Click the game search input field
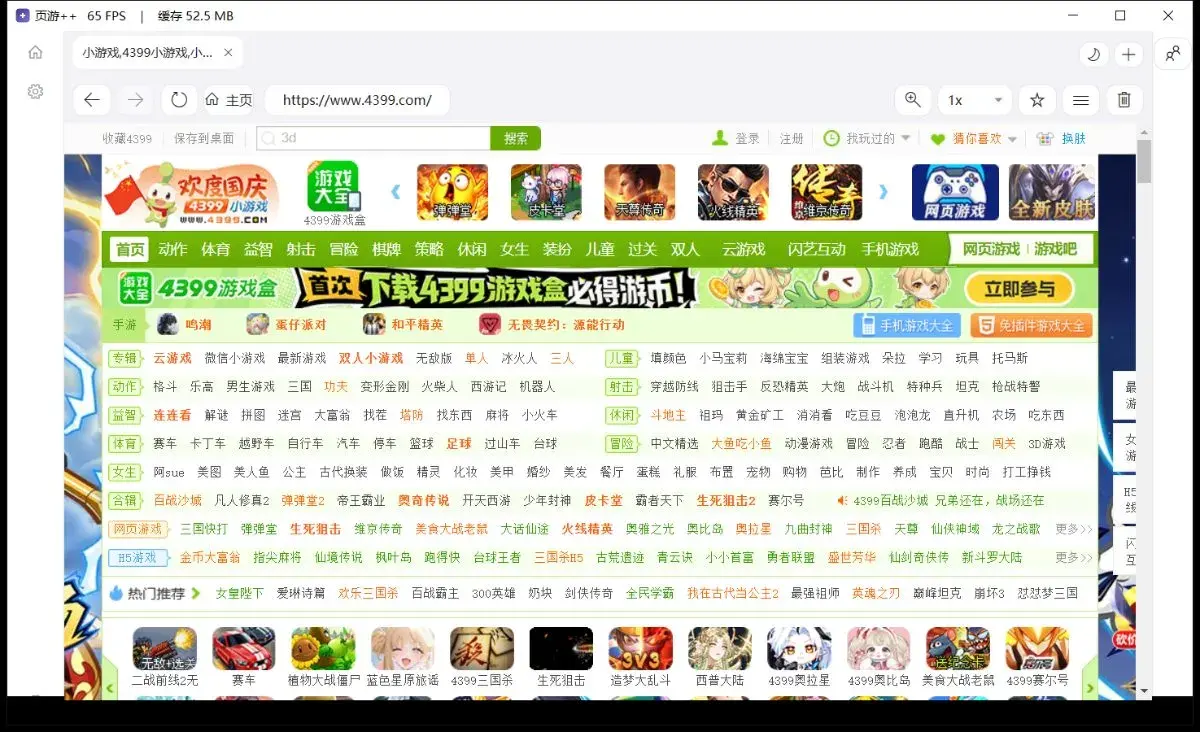1200x732 pixels. pyautogui.click(x=373, y=138)
